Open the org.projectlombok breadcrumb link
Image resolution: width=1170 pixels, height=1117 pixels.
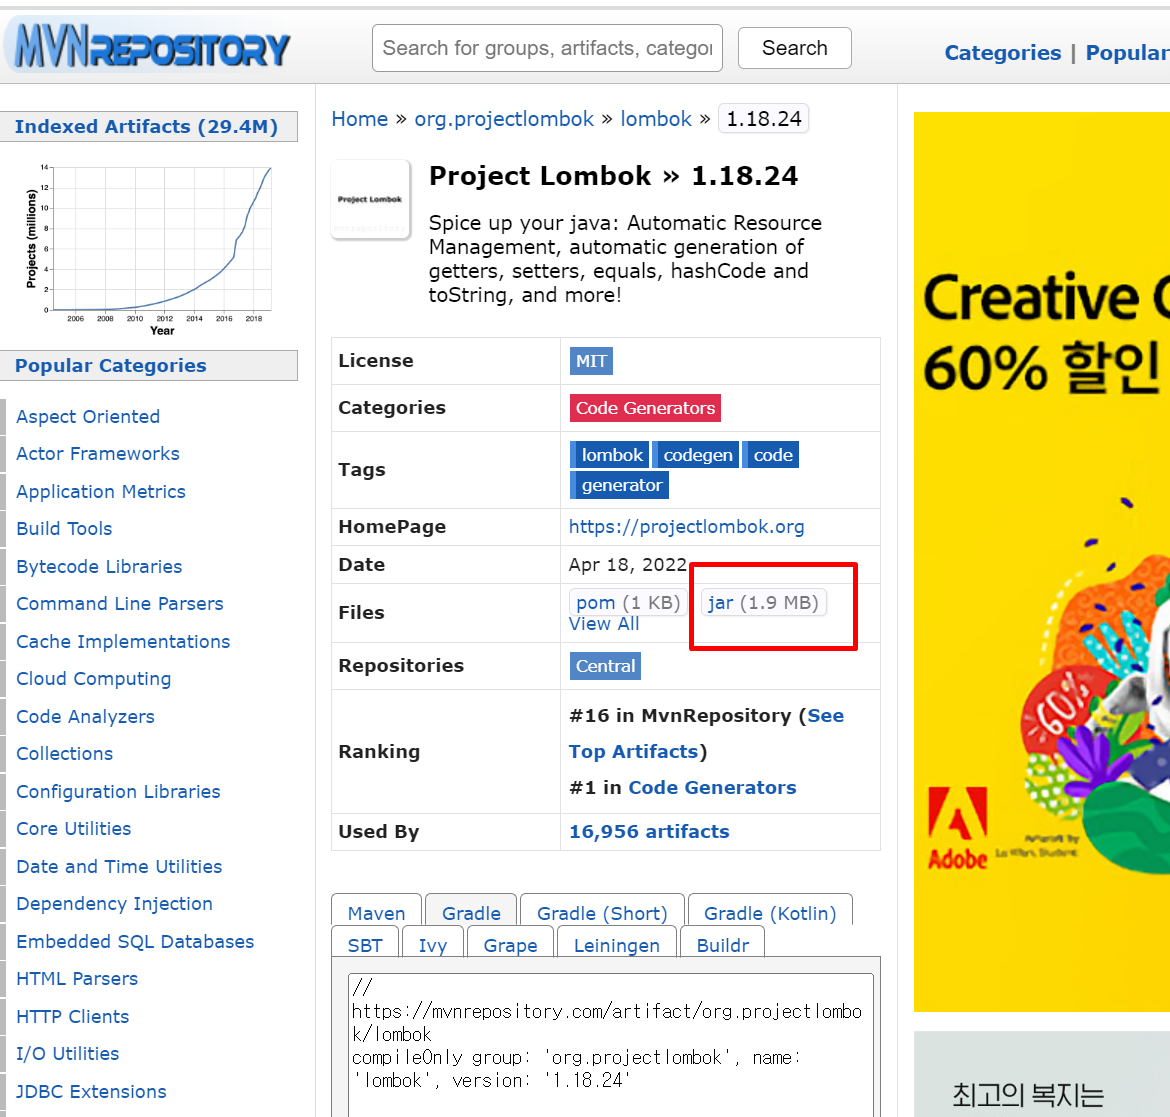click(504, 119)
